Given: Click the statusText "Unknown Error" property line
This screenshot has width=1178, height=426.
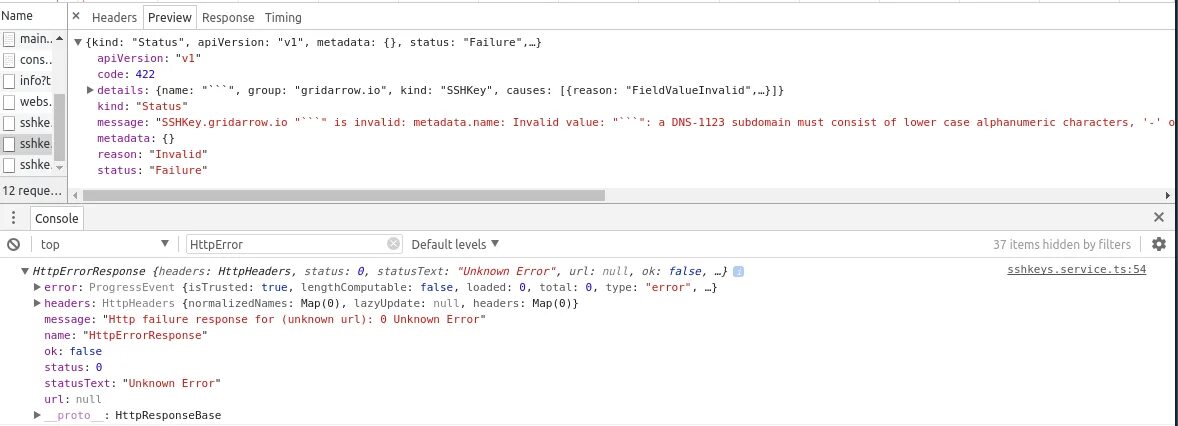Looking at the screenshot, I should pyautogui.click(x=132, y=383).
